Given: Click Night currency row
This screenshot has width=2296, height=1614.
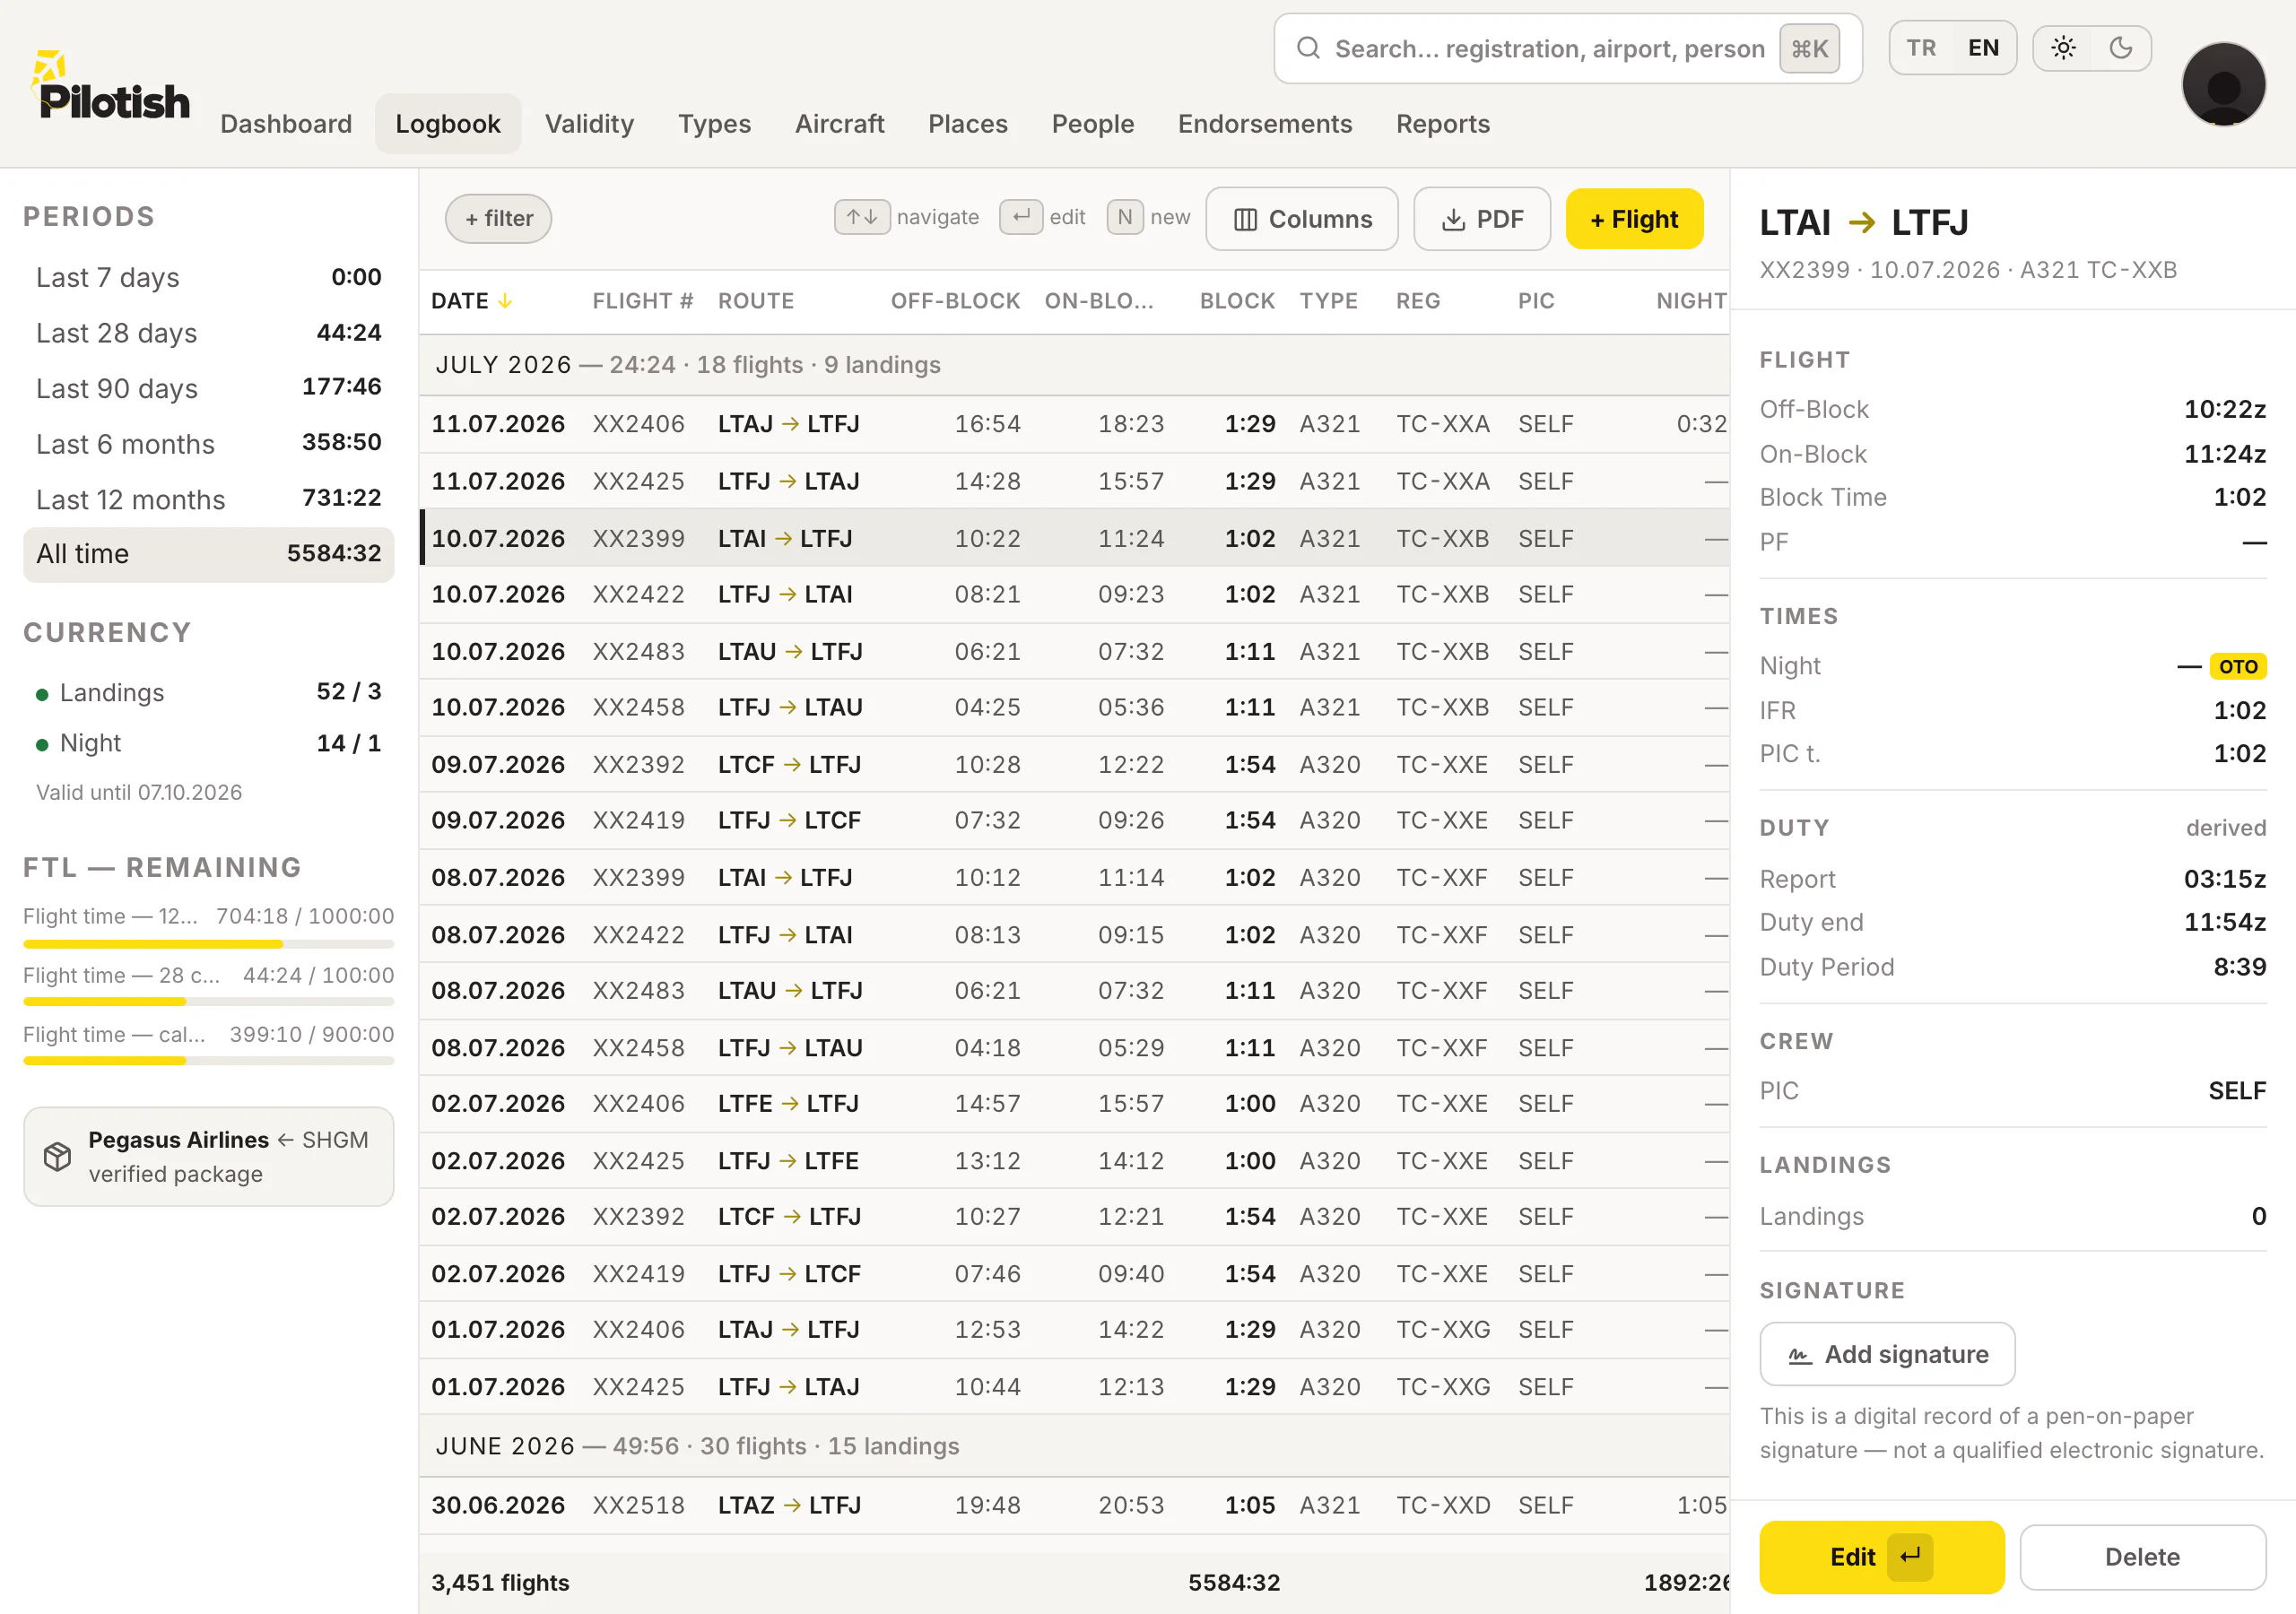Looking at the screenshot, I should point(208,743).
